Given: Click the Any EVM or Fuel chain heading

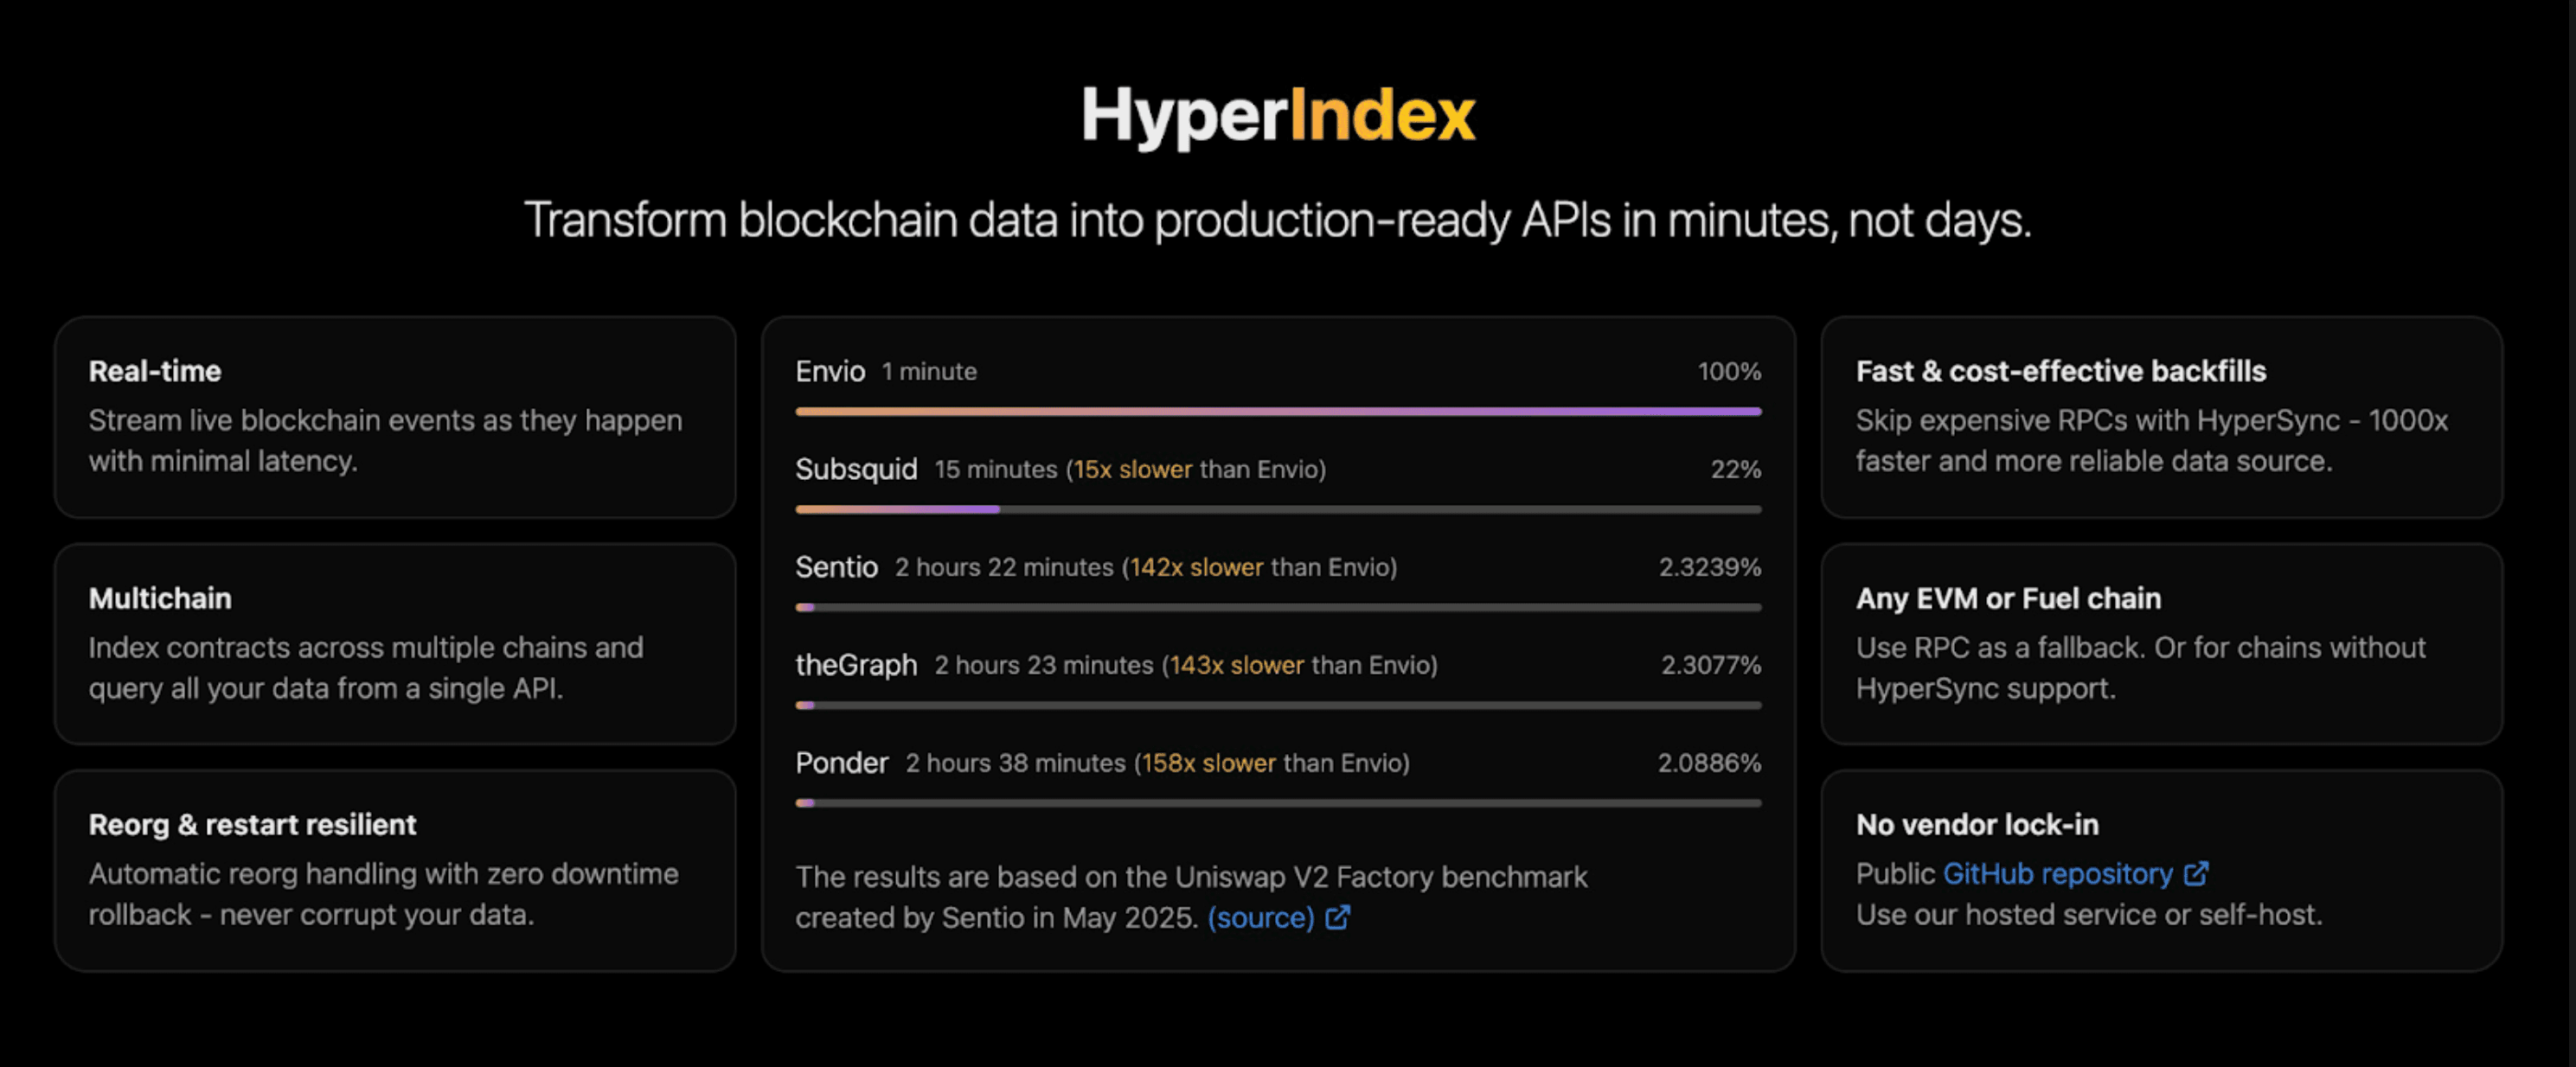Looking at the screenshot, I should [2008, 598].
